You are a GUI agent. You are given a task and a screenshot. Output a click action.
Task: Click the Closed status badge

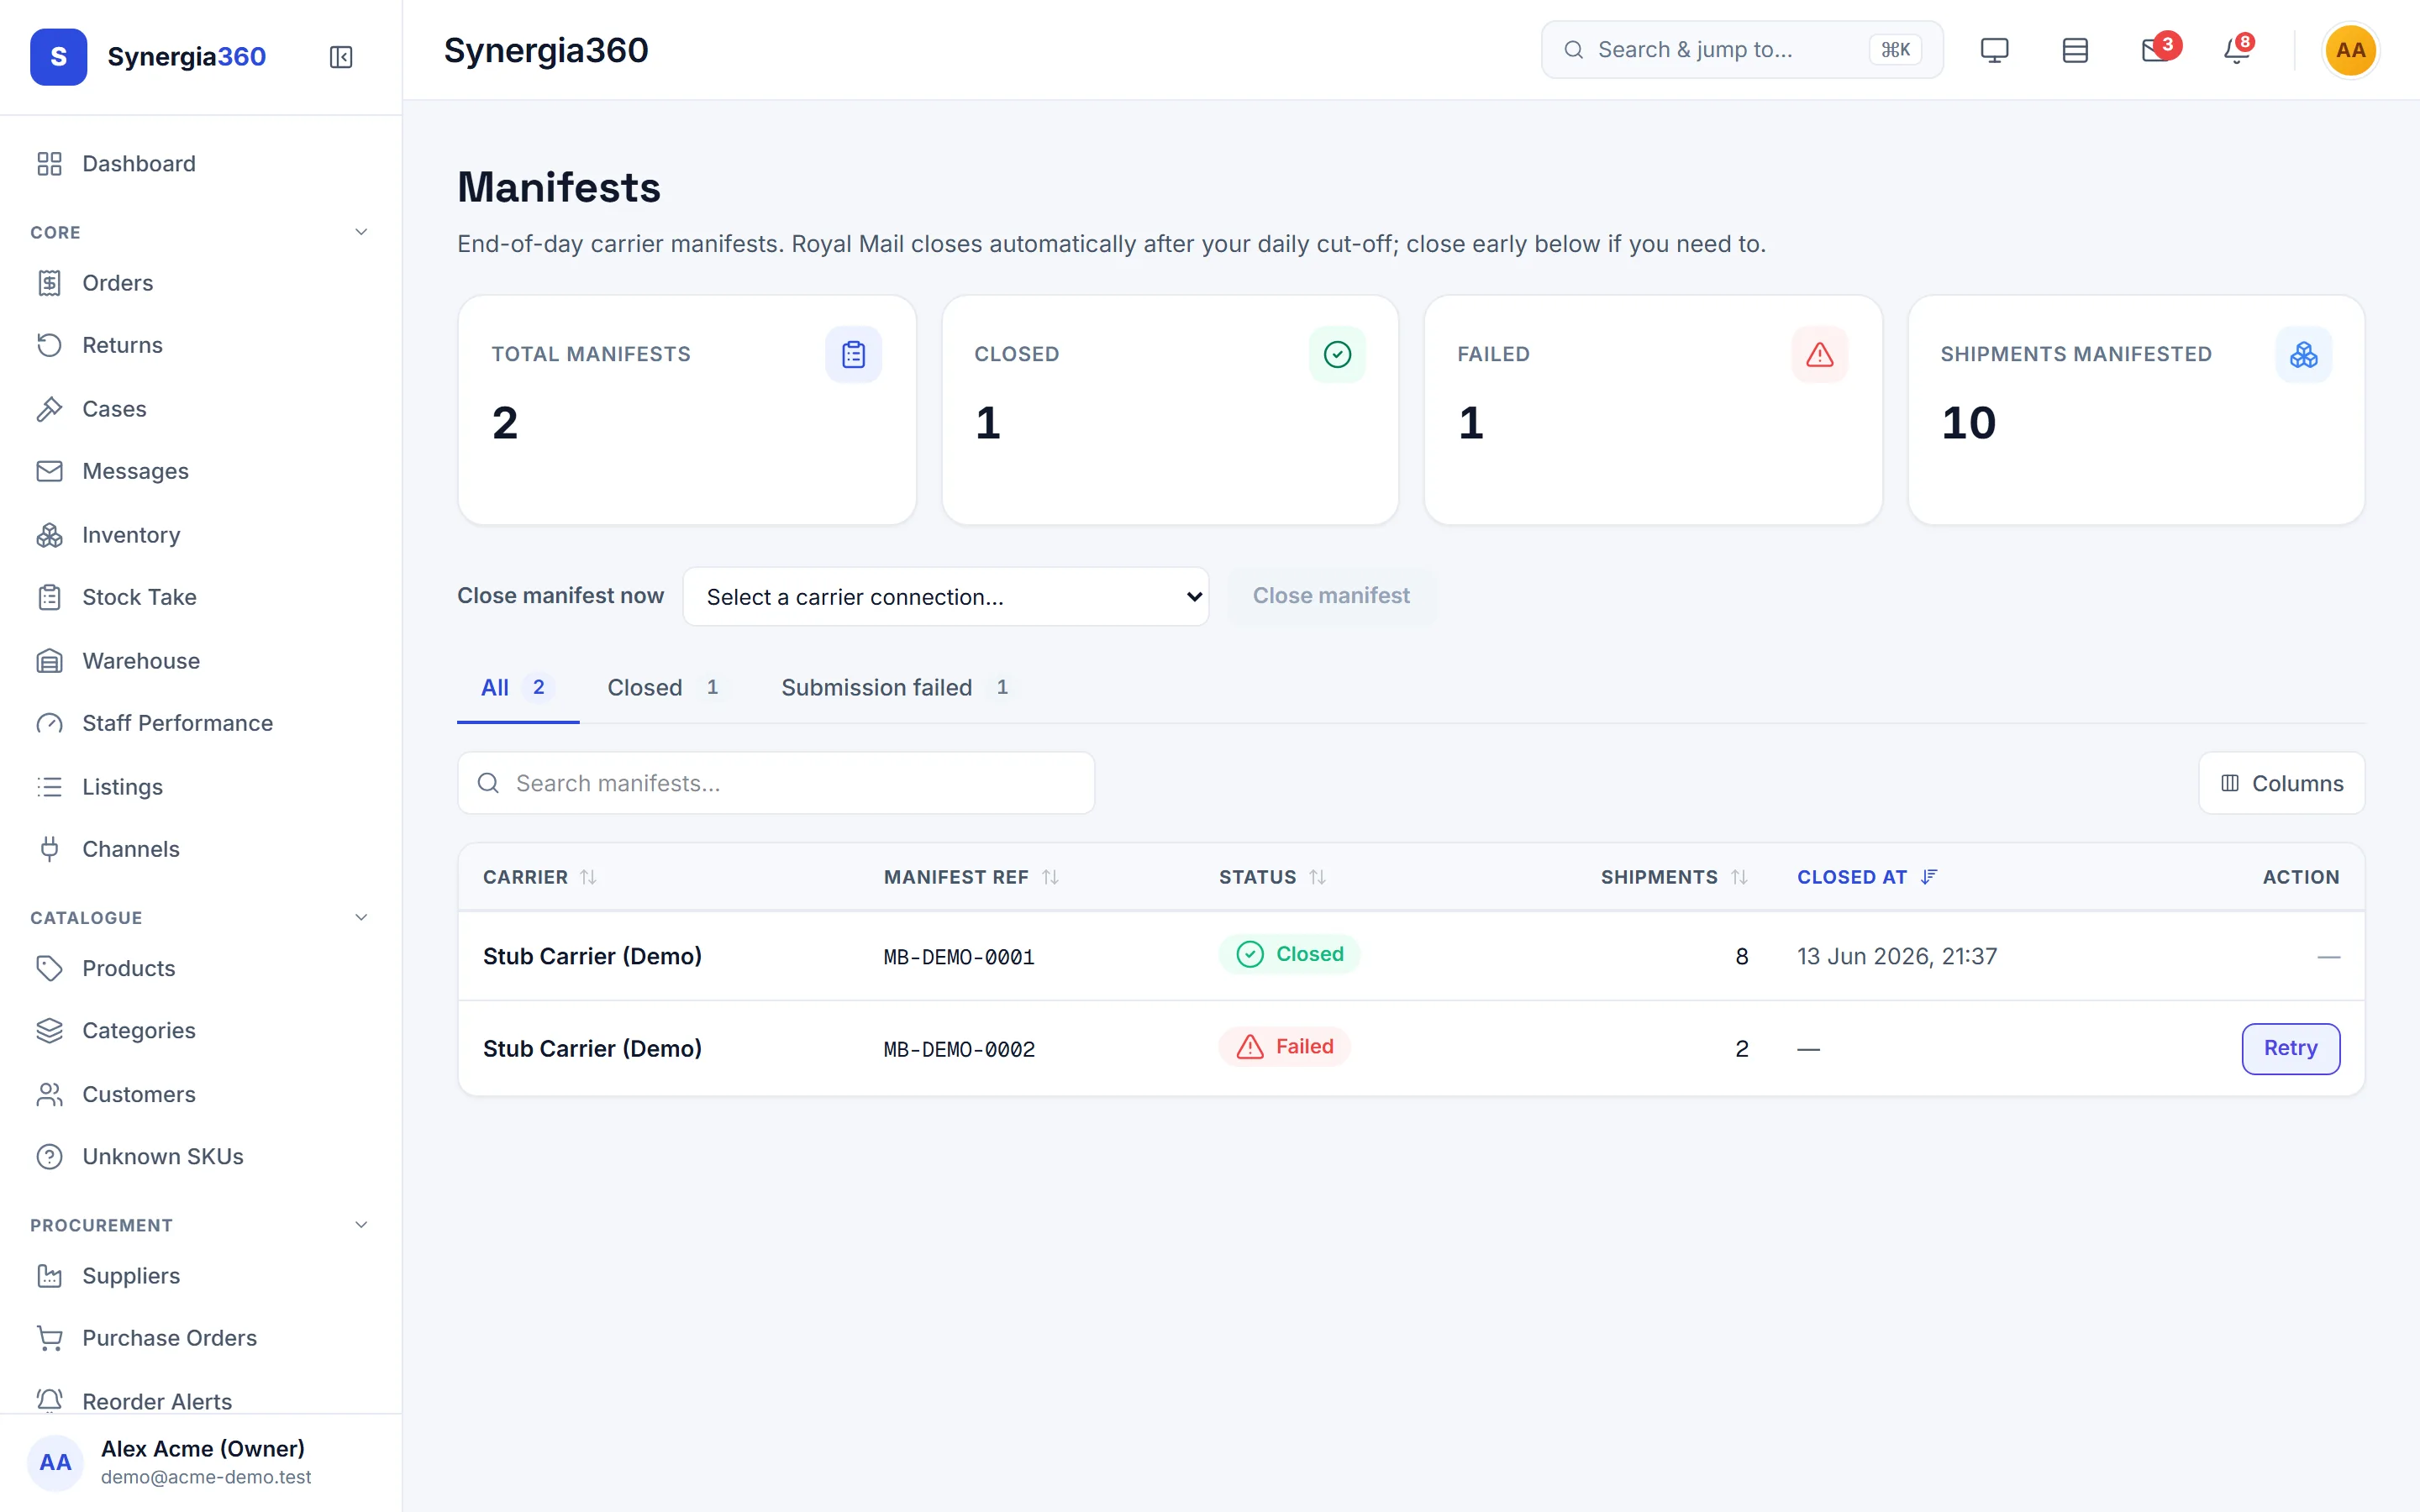[x=1289, y=954]
